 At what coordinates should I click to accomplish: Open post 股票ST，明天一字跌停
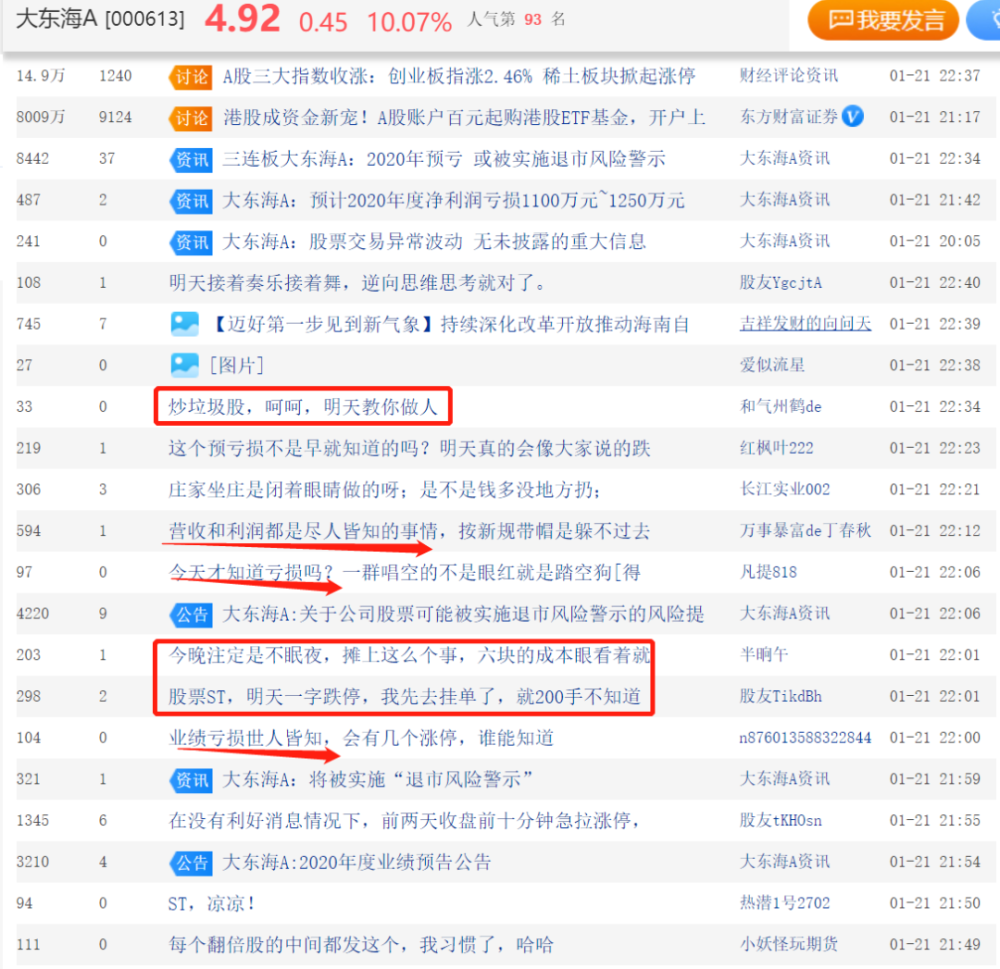tap(404, 697)
